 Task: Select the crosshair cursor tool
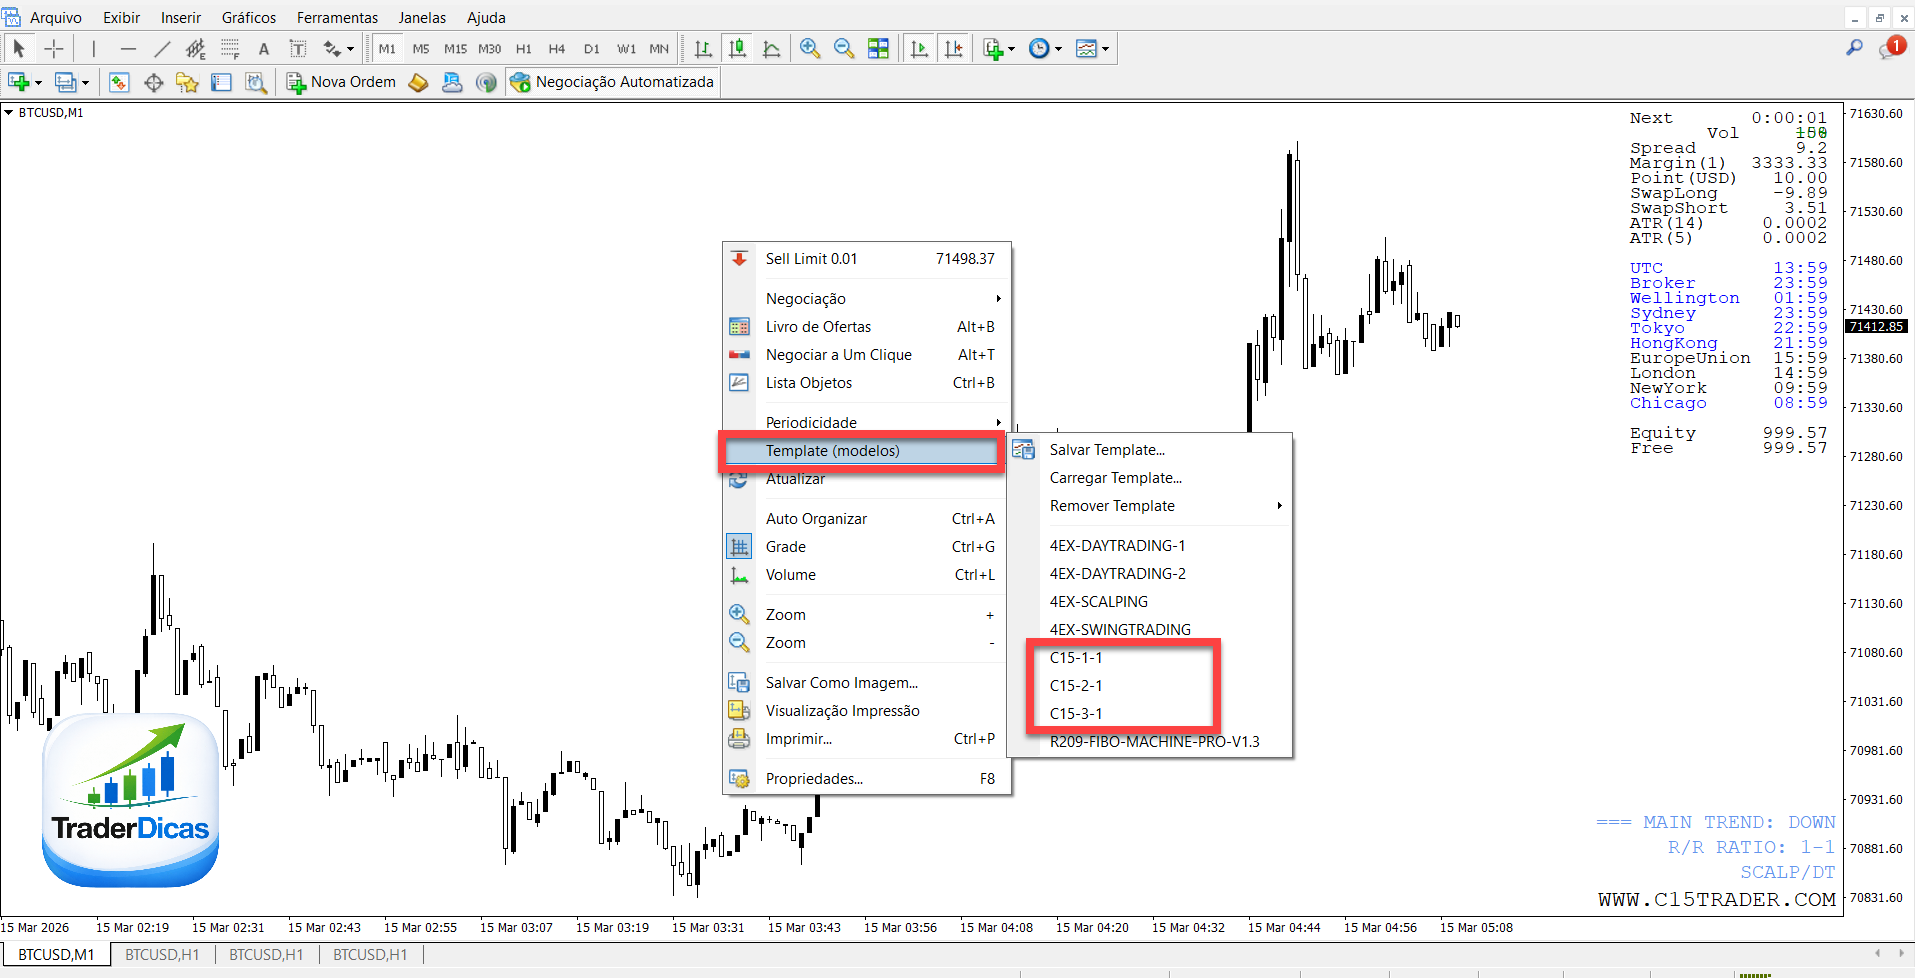coord(54,48)
